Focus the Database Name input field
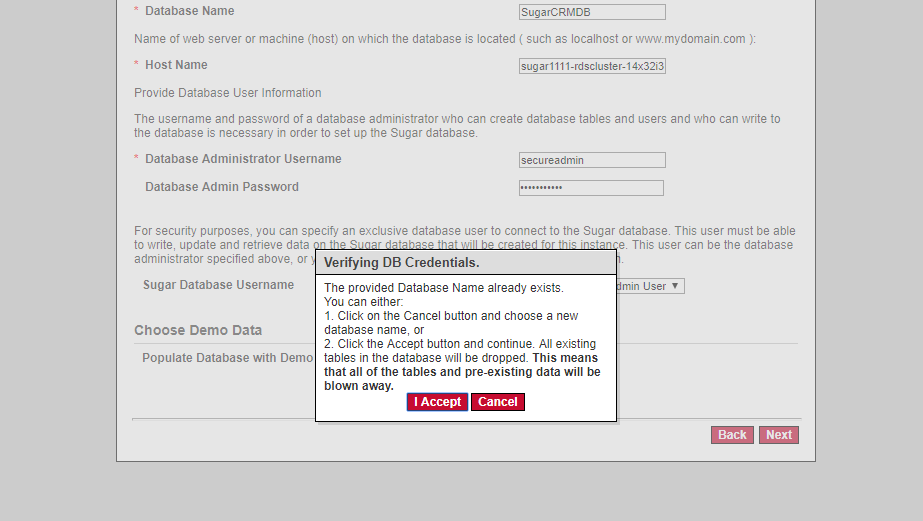This screenshot has height=521, width=923. coord(592,12)
